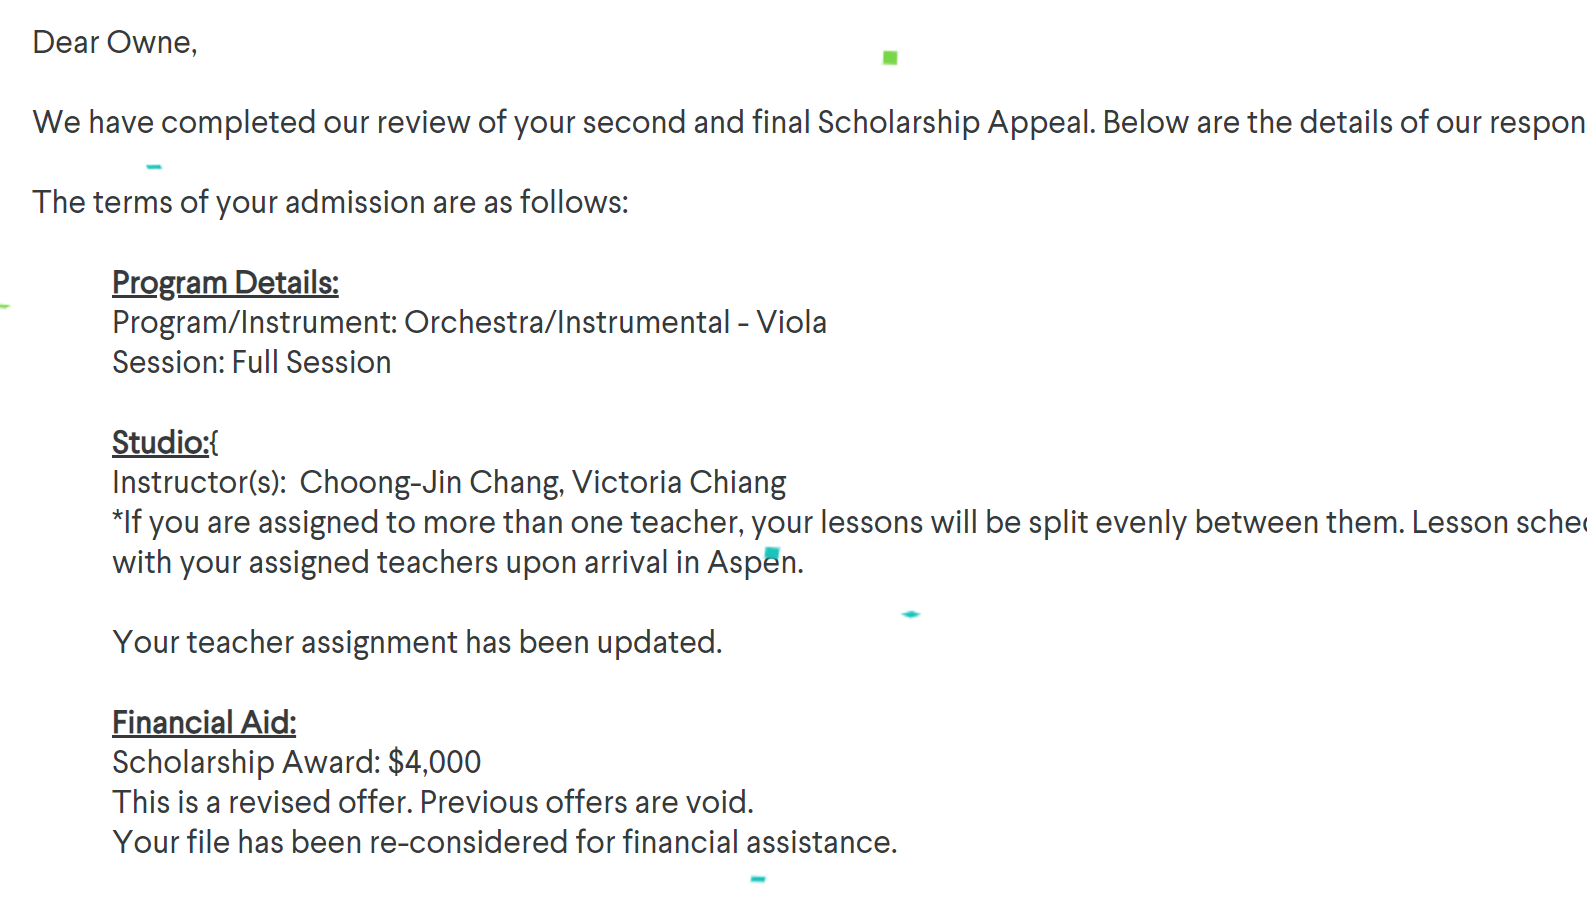
Task: Click the Financial Aid heading
Action: (204, 723)
